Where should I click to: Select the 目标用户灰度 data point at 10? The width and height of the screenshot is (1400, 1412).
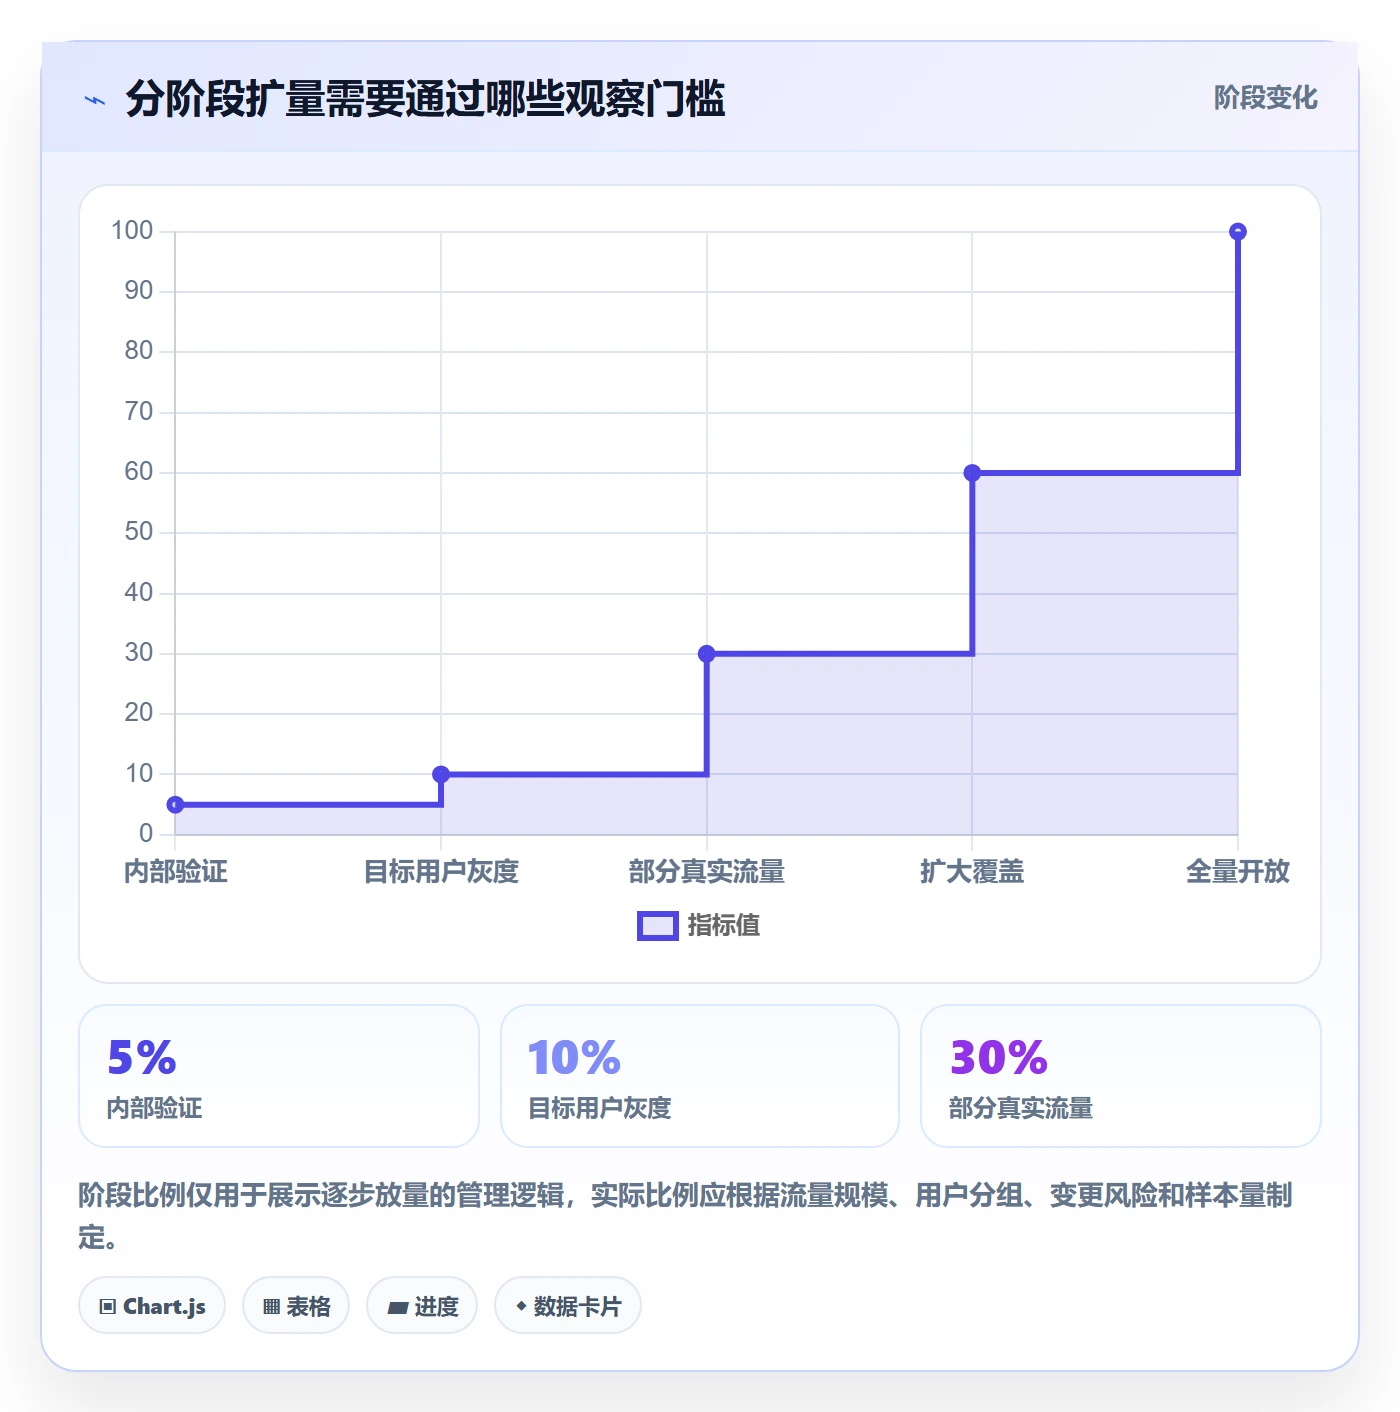pyautogui.click(x=441, y=774)
